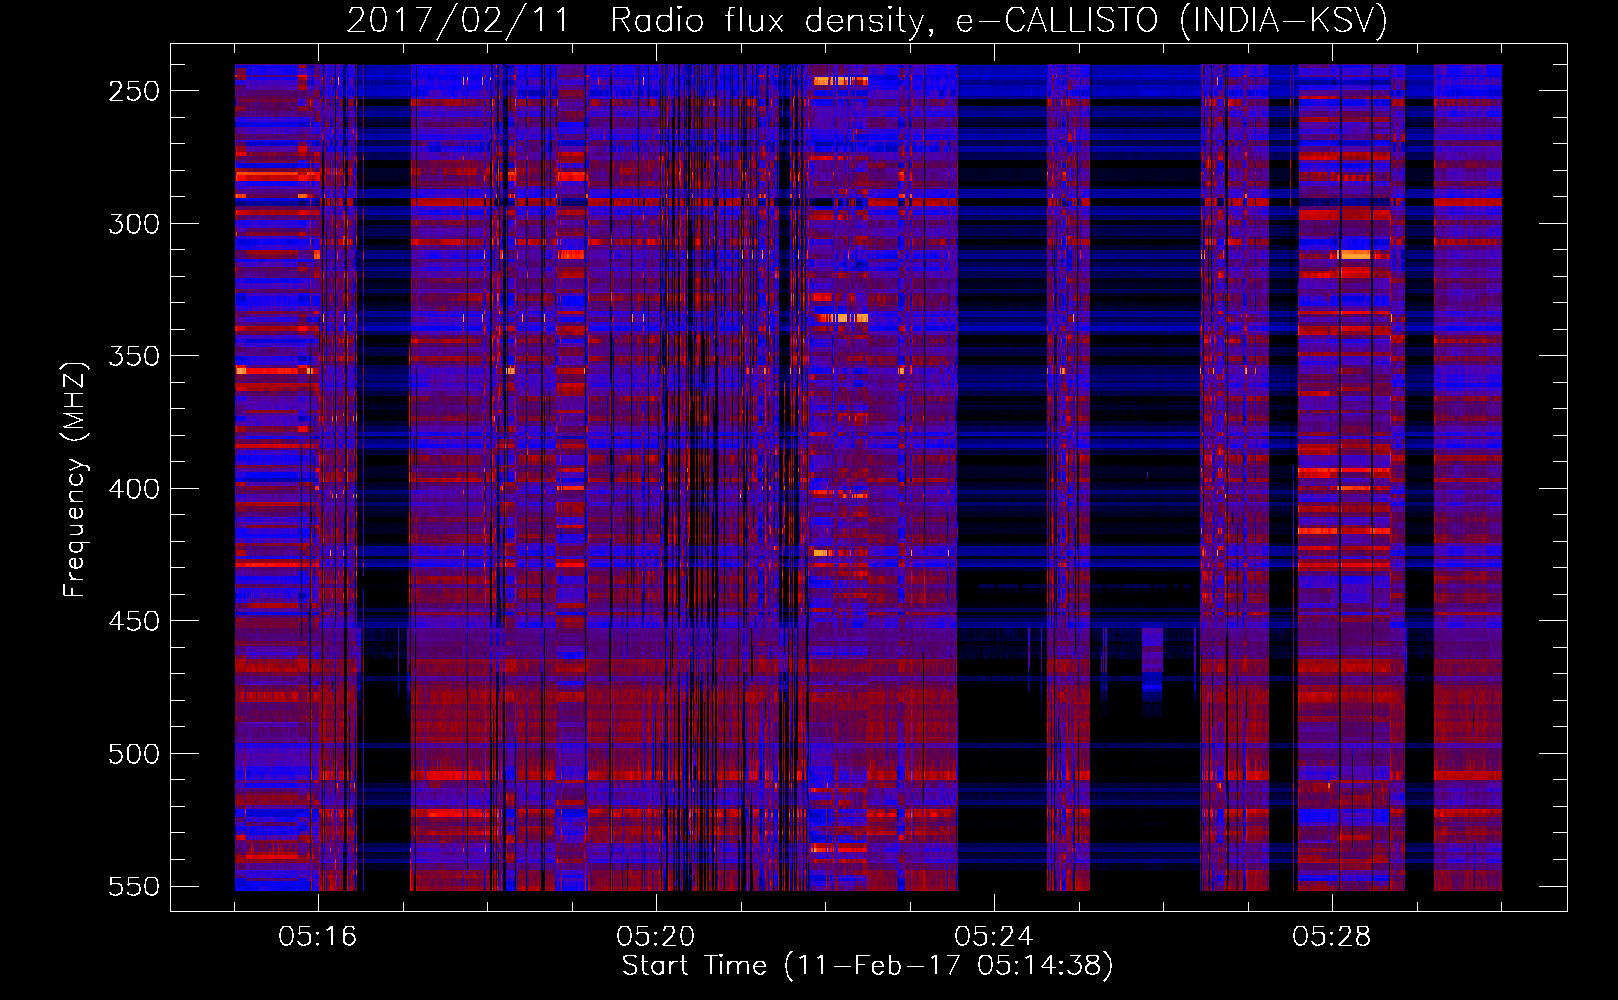Screen dimensions: 1618x1000
Task: Select the 250 frequency tick label
Action: 134,91
